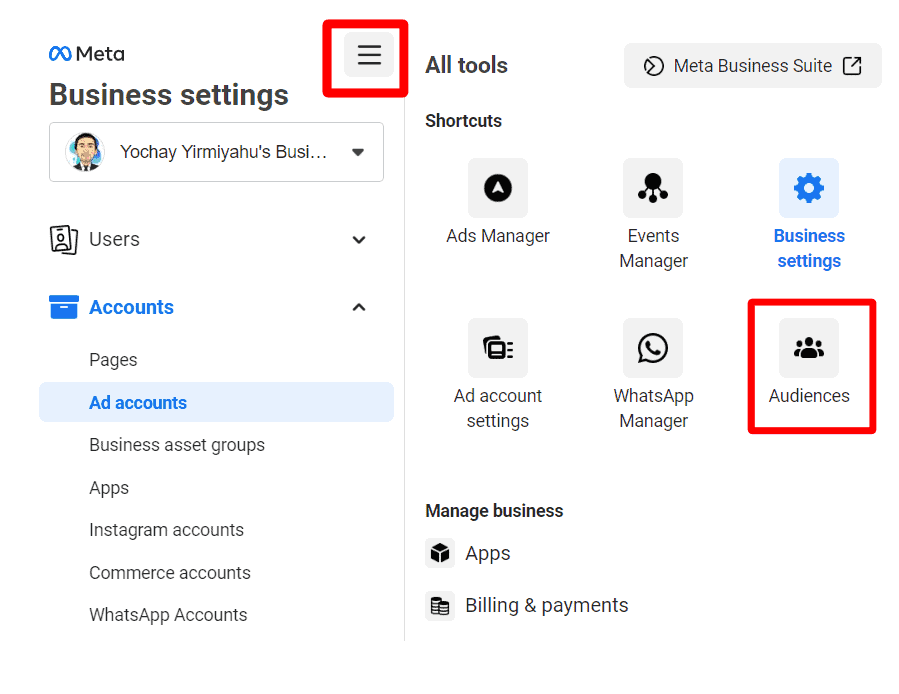
Task: Click the Meta logo
Action: click(x=87, y=54)
